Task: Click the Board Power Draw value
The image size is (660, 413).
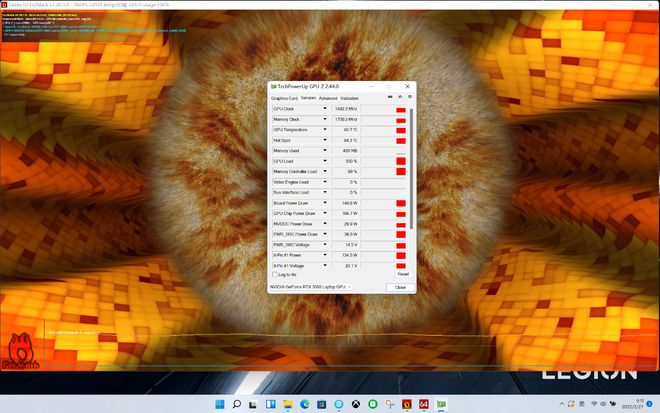Action: coord(345,203)
